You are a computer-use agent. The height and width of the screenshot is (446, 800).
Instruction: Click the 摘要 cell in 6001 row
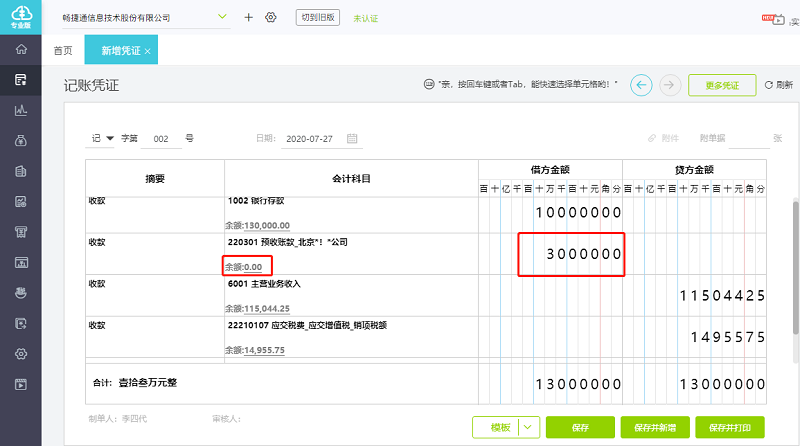[155, 296]
